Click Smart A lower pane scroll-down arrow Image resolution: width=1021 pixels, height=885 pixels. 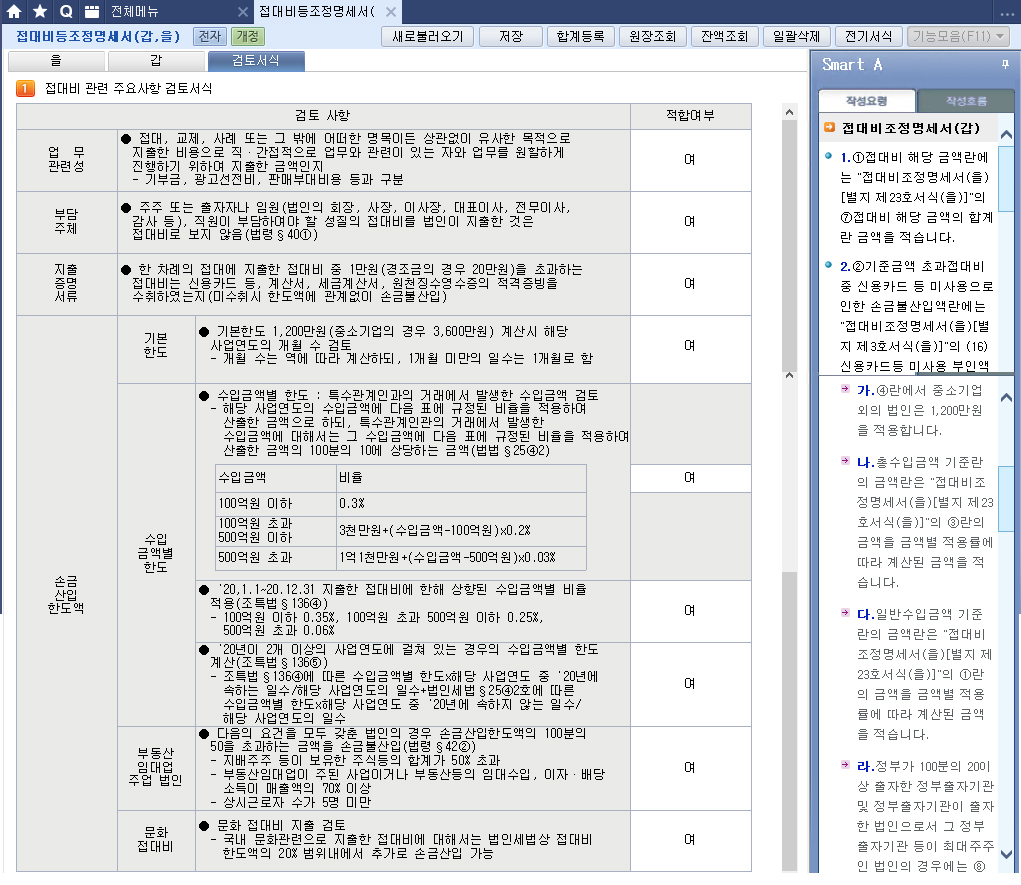[x=1006, y=854]
